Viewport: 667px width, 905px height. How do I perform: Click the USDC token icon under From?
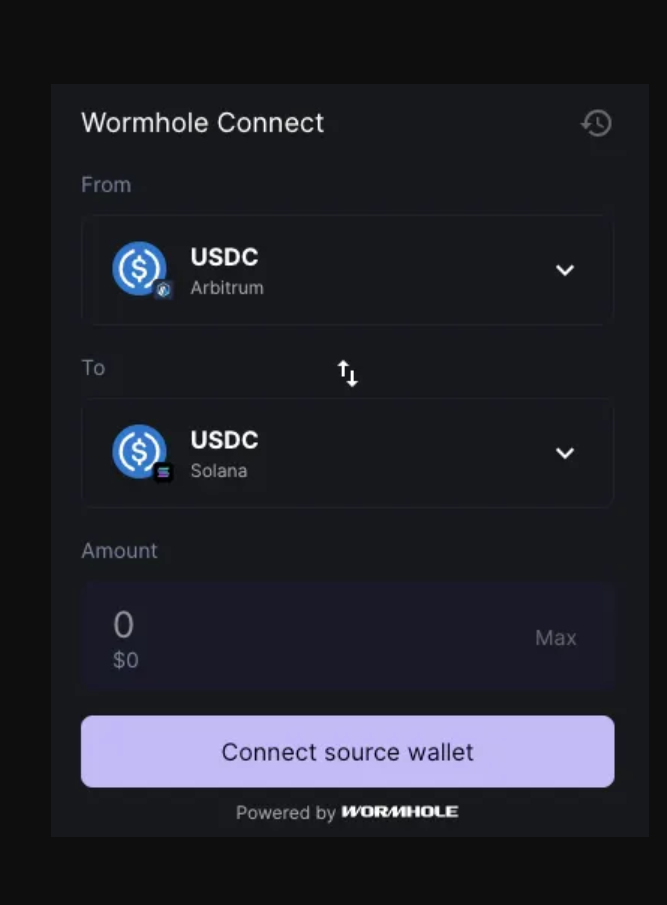coord(139,269)
